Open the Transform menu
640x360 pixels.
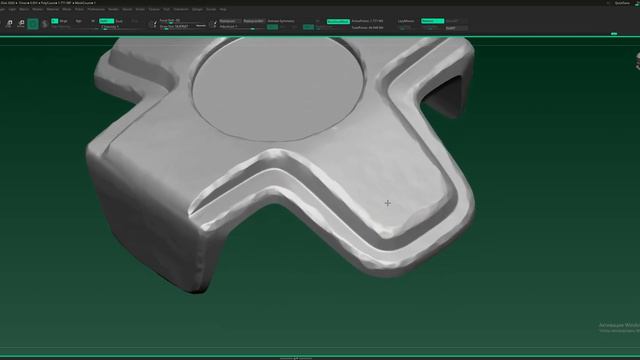click(181, 9)
